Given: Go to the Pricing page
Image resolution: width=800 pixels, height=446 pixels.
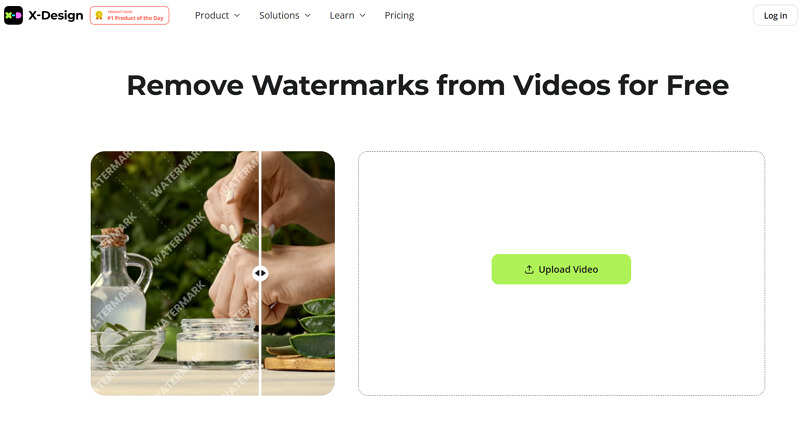Looking at the screenshot, I should (399, 15).
